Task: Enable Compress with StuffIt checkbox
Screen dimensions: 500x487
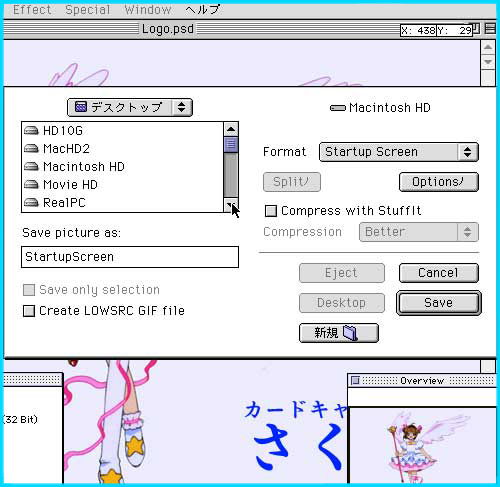Action: (271, 211)
